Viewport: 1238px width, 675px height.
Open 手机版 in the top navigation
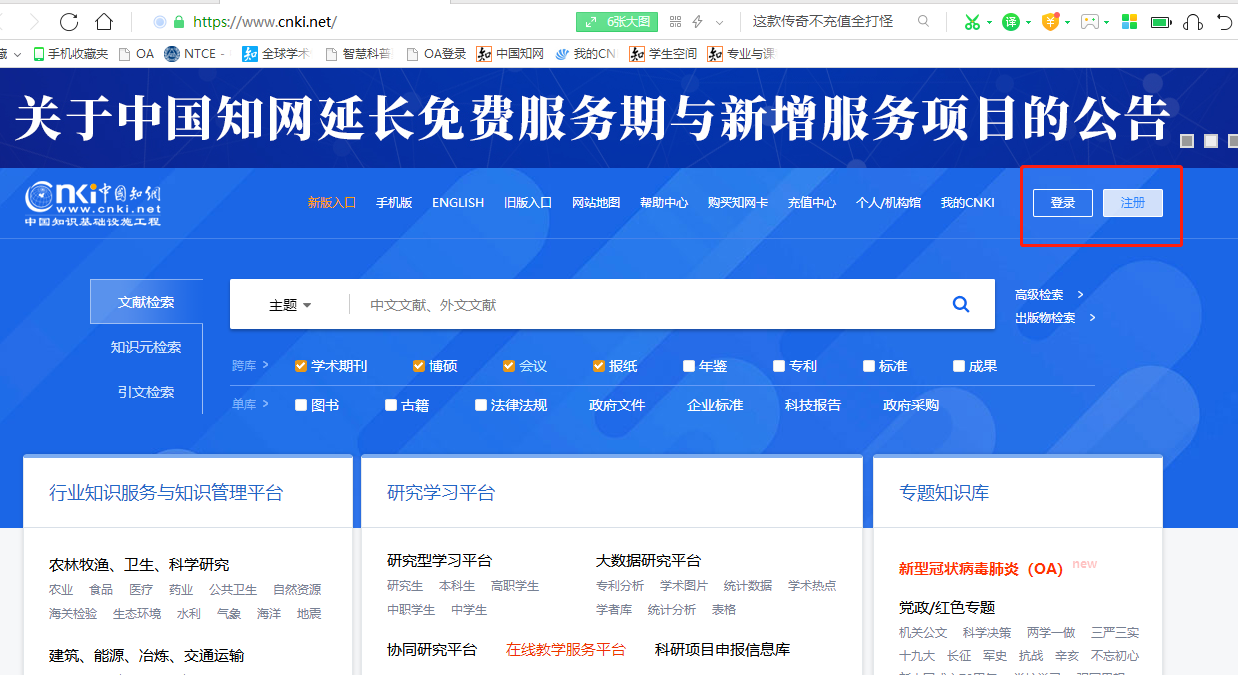click(x=394, y=203)
